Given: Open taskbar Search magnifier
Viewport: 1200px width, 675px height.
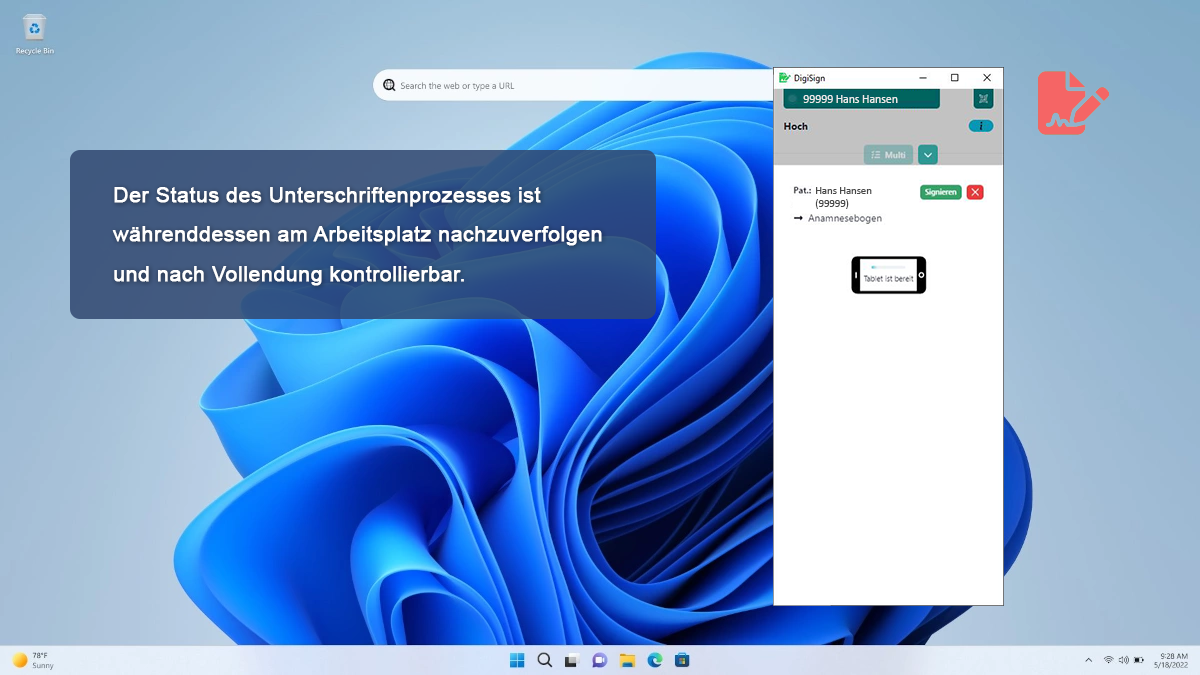Looking at the screenshot, I should (545, 660).
